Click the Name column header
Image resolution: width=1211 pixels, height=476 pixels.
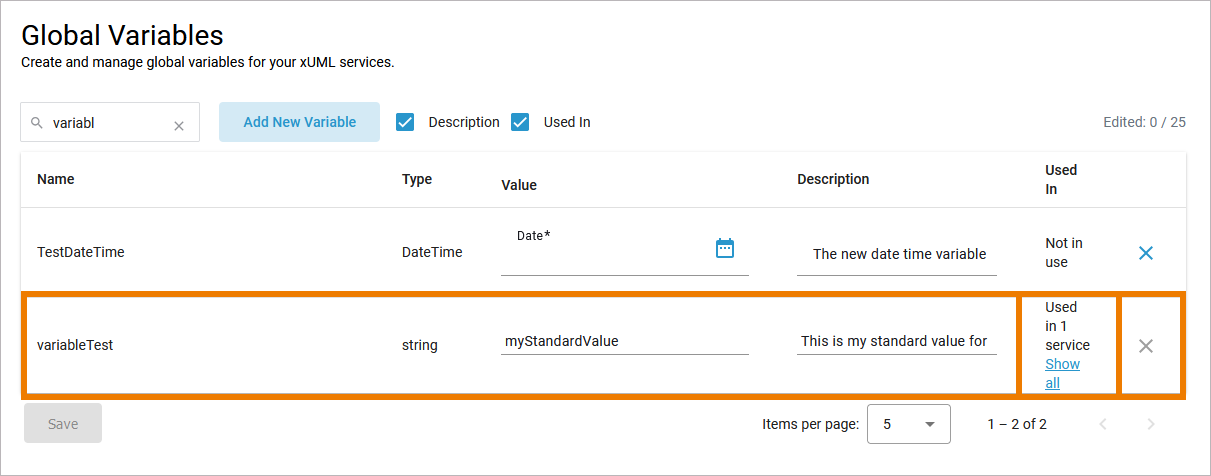[x=56, y=179]
